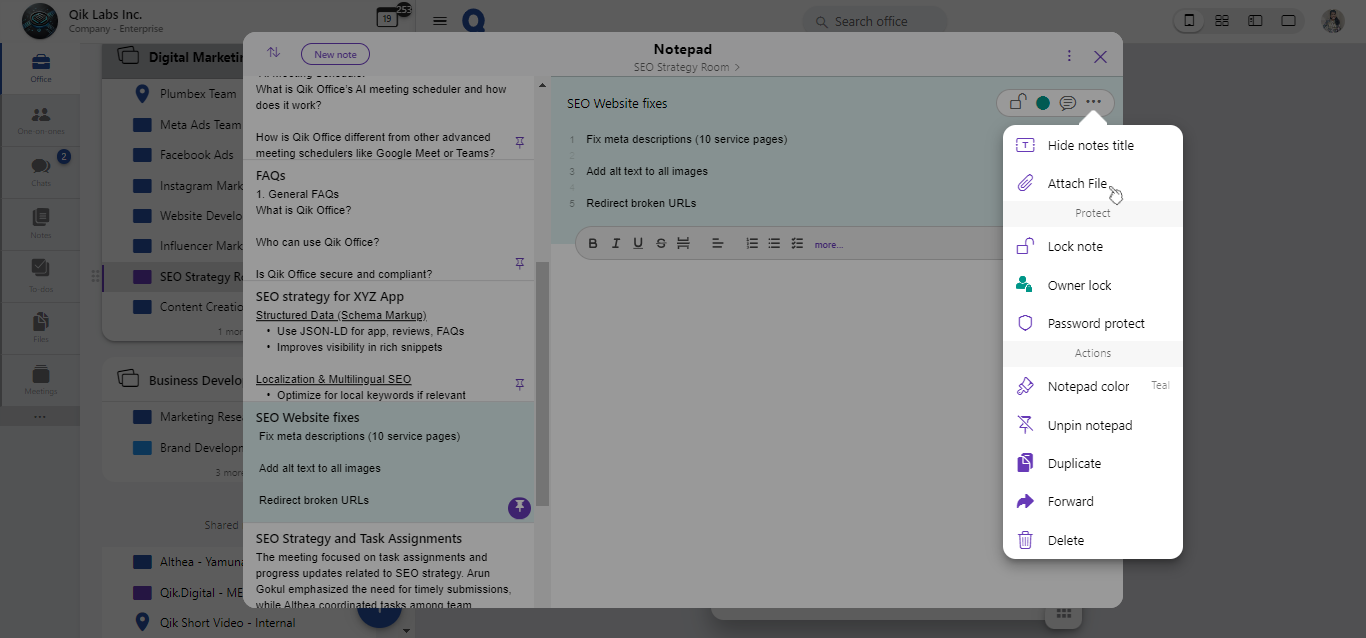Open the calendar icon in top bar

pos(387,19)
